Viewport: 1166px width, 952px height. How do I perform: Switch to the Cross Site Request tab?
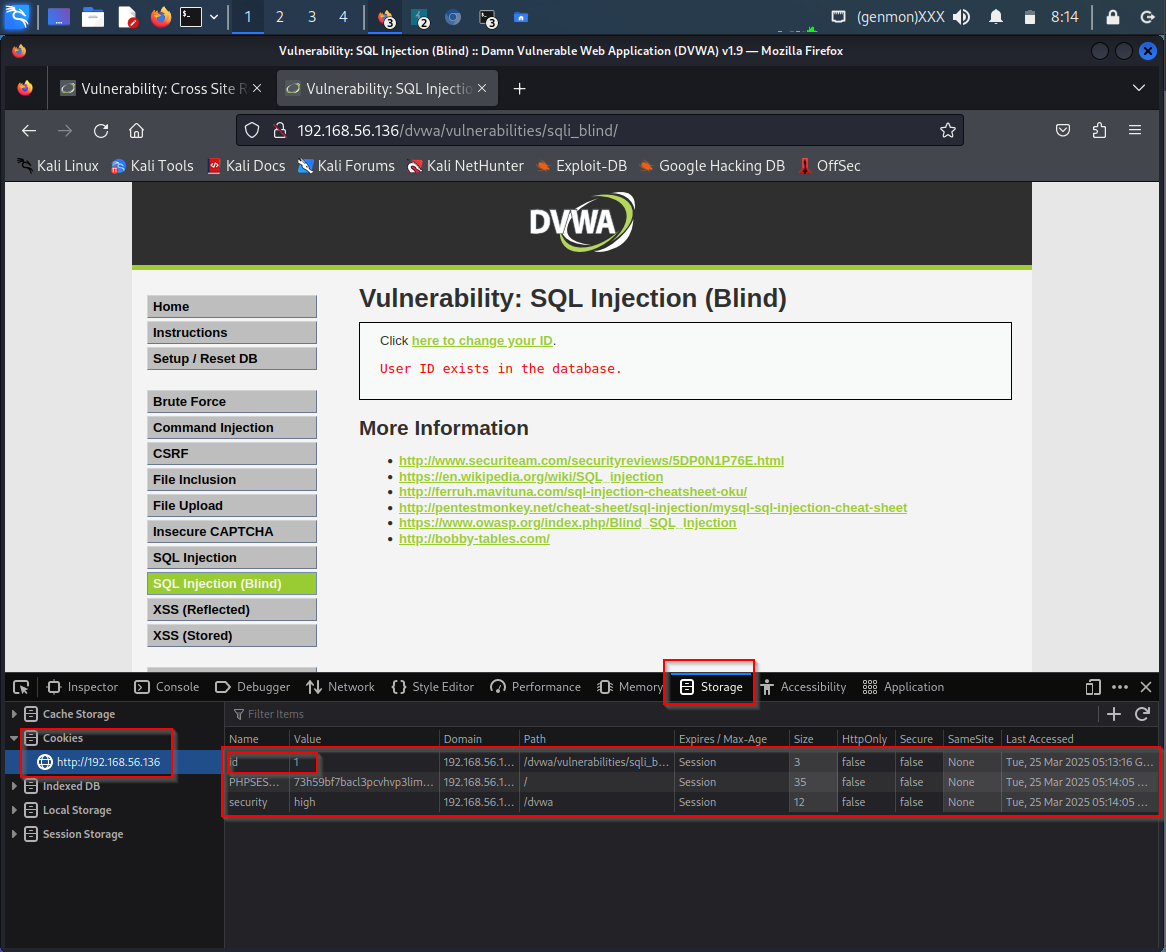161,89
